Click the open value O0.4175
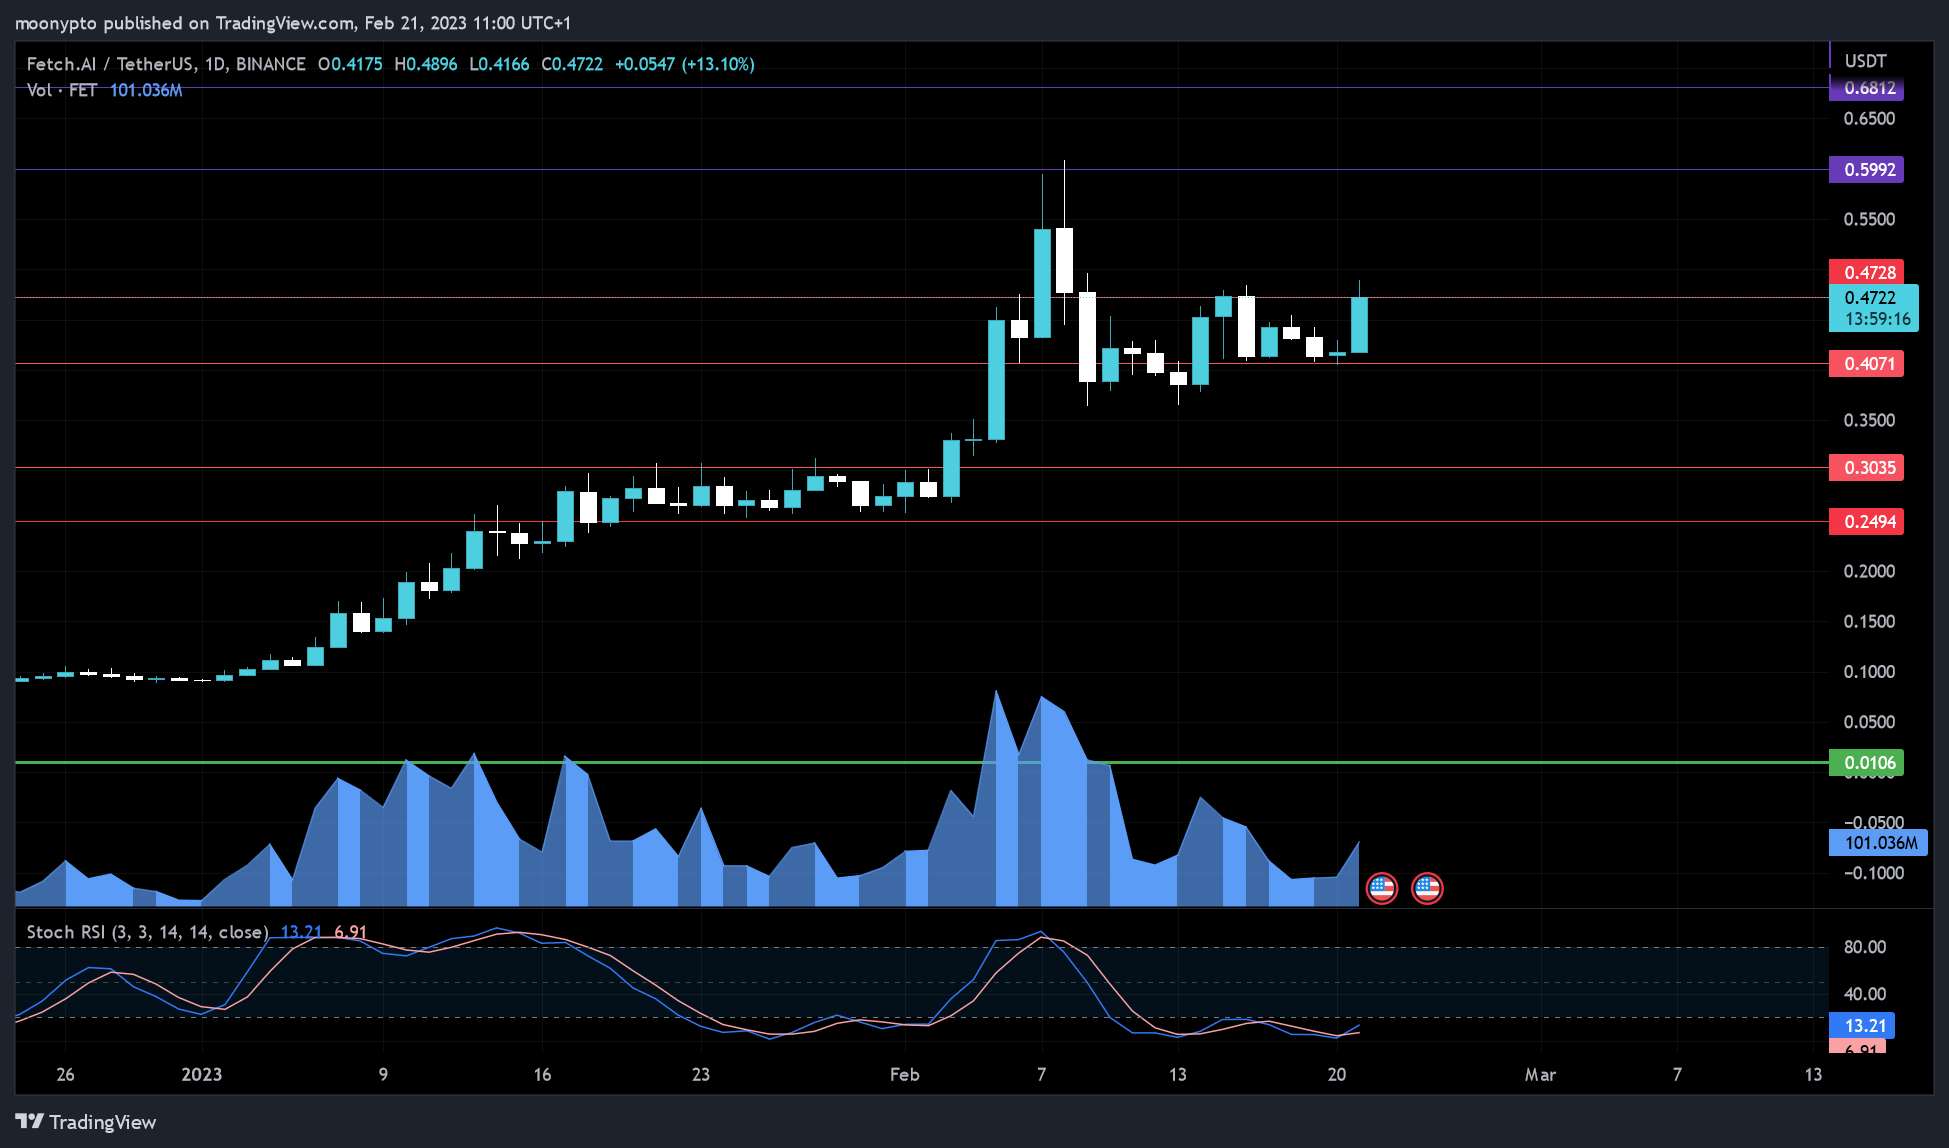 (350, 64)
